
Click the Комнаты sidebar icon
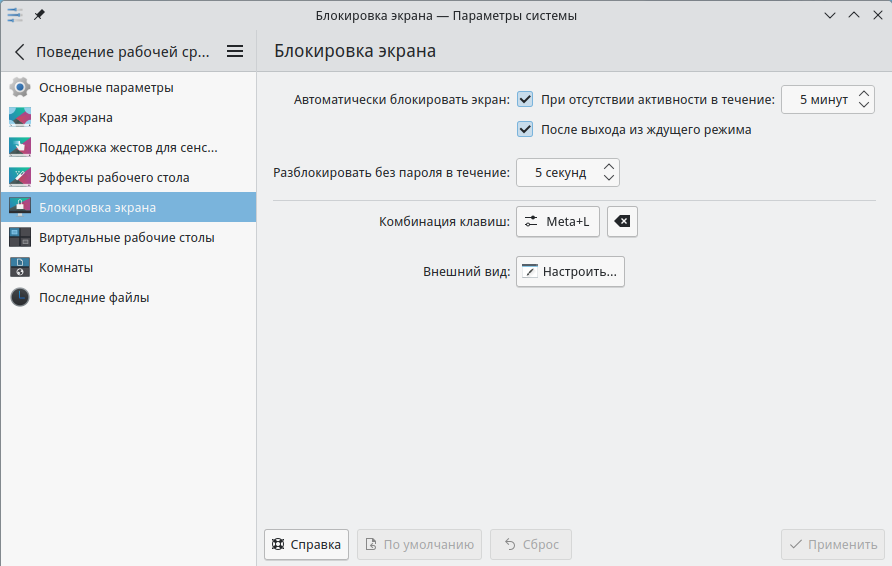click(x=20, y=267)
